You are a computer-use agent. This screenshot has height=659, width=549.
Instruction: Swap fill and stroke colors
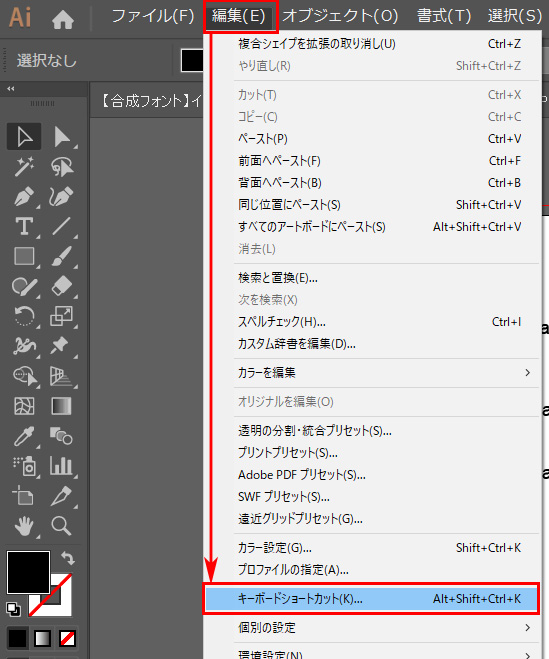click(68, 559)
